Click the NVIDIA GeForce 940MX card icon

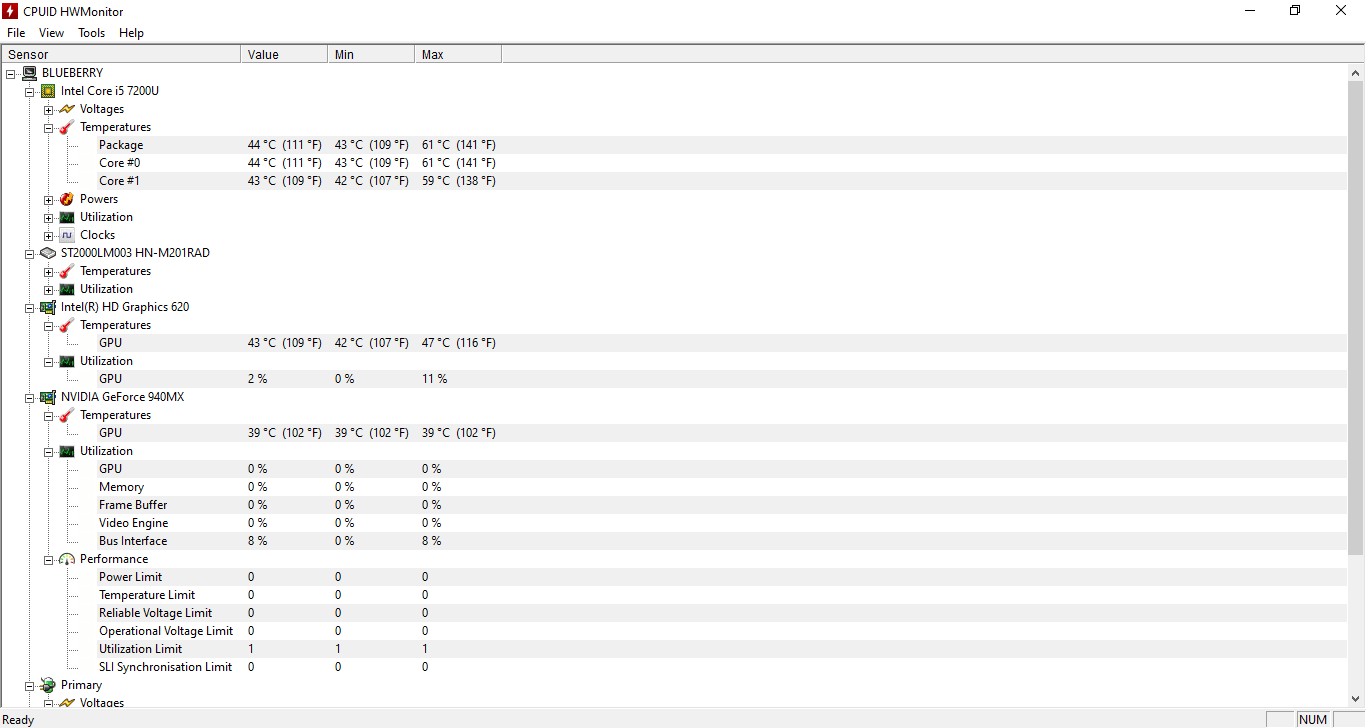(x=48, y=397)
